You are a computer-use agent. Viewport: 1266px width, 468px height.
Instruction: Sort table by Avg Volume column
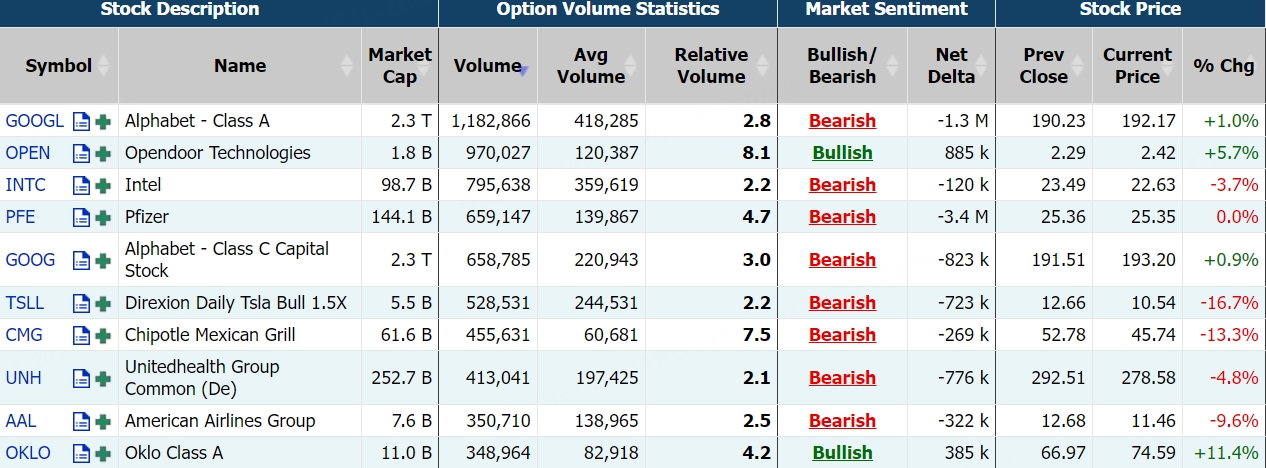point(591,66)
